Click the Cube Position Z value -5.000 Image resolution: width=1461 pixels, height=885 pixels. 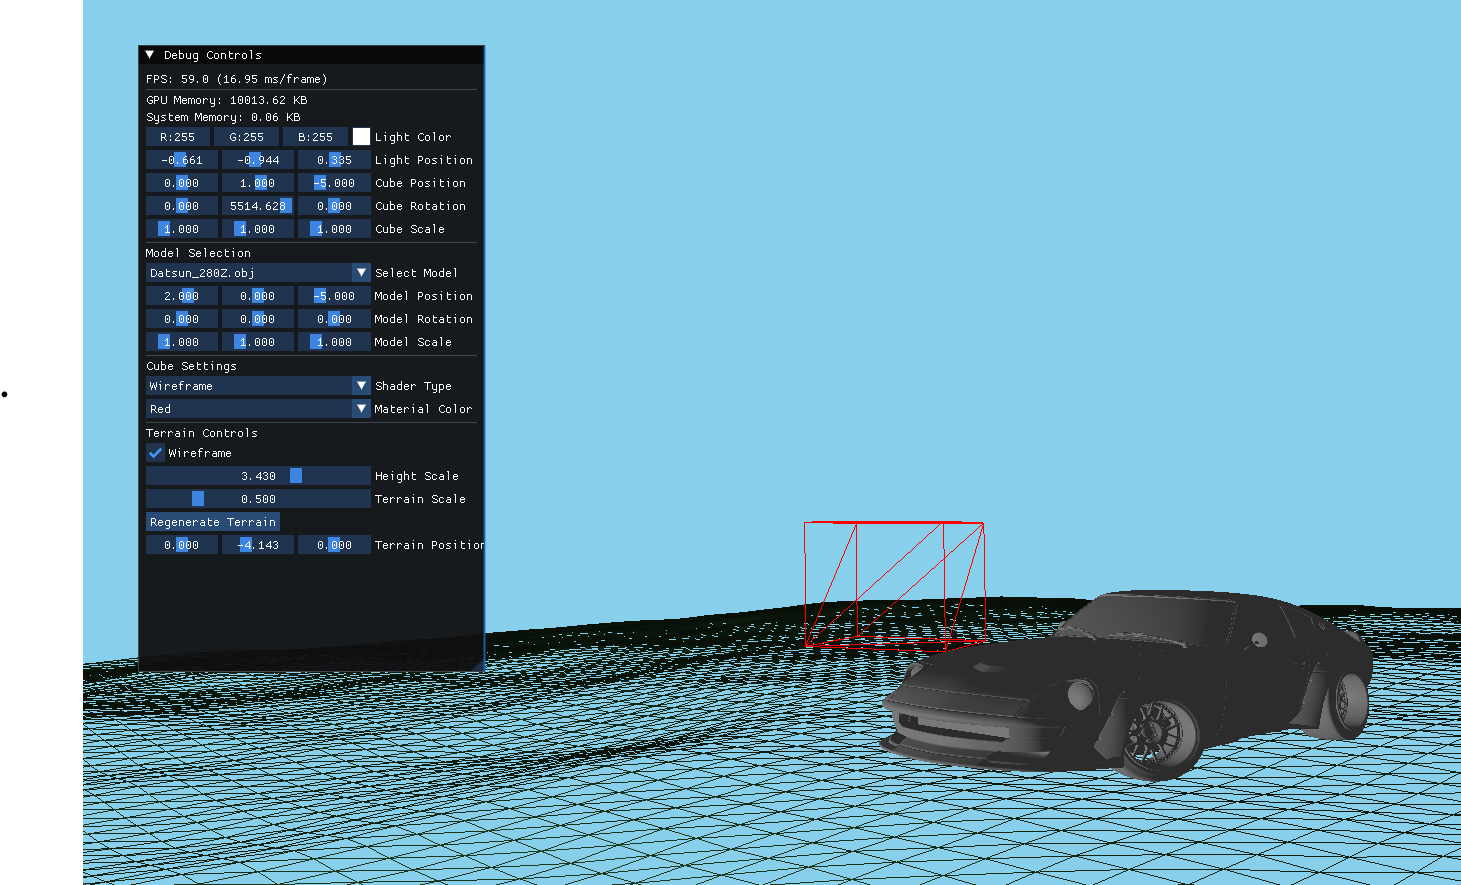click(334, 182)
